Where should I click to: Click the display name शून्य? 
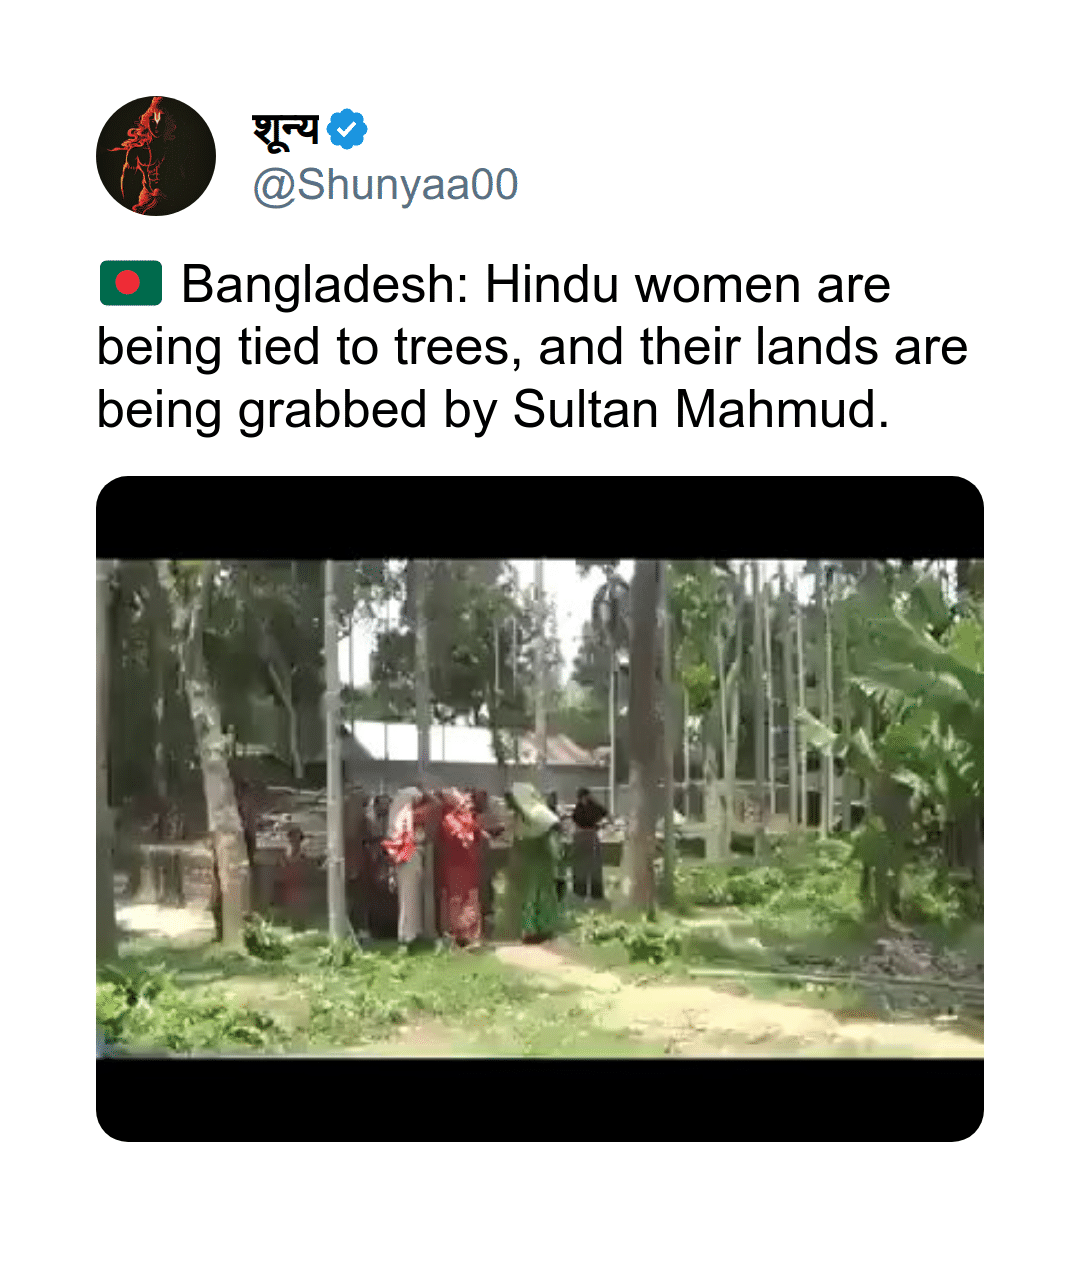[286, 129]
